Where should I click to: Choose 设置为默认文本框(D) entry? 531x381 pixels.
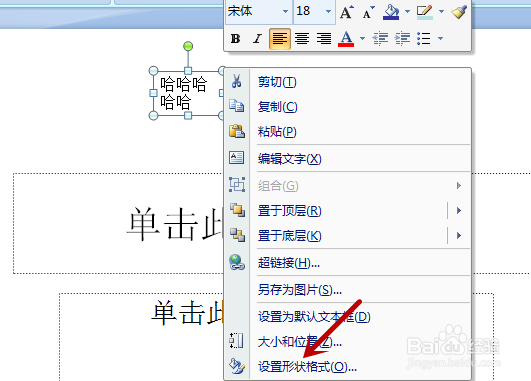(348, 317)
